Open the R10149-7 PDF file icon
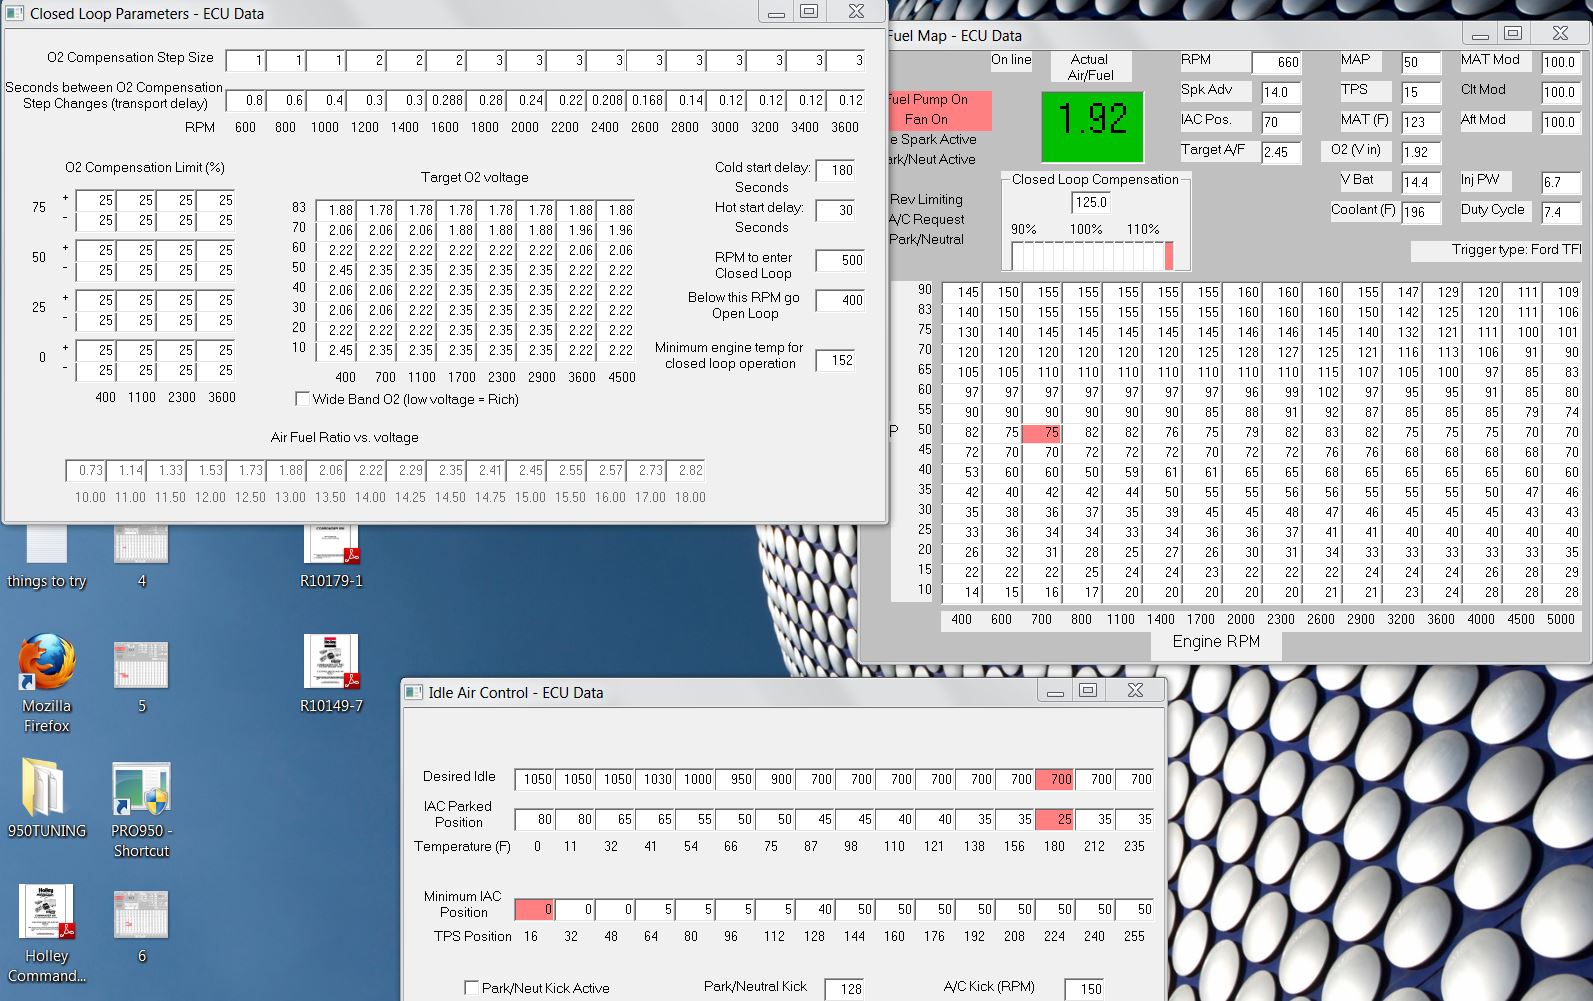The width and height of the screenshot is (1593, 1001). click(331, 663)
